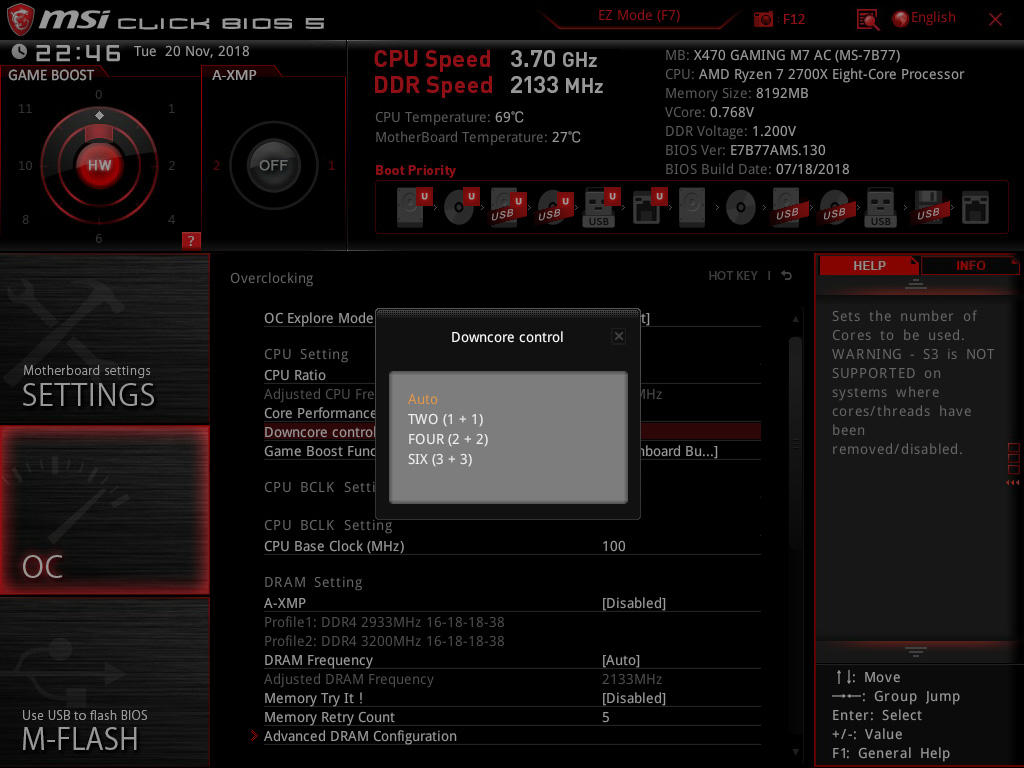
Task: Toggle the A-XMP OFF button
Action: click(x=273, y=165)
